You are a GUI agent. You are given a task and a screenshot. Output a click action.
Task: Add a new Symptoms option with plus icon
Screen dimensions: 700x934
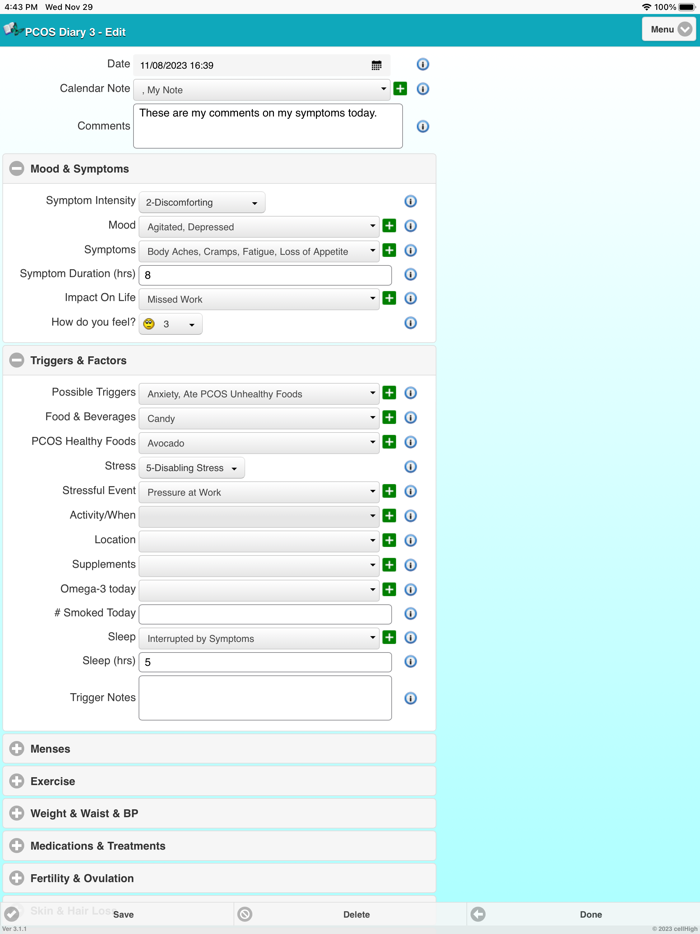[389, 250]
